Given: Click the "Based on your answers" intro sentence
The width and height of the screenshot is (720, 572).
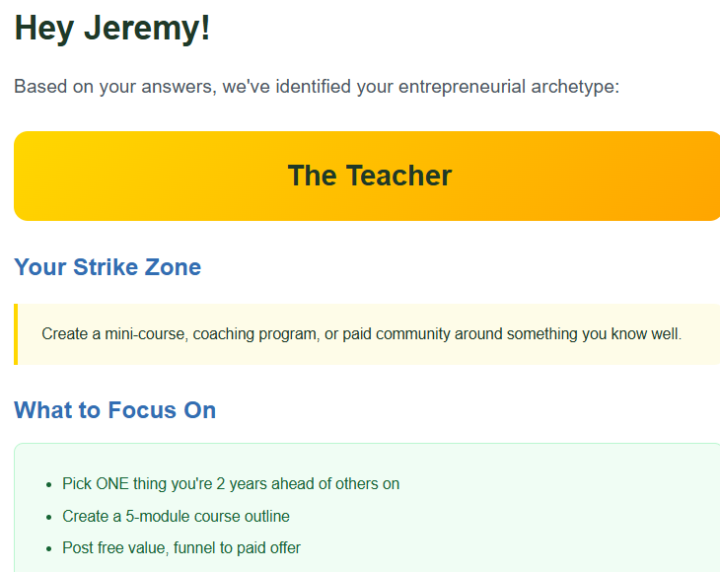Looking at the screenshot, I should tap(316, 87).
